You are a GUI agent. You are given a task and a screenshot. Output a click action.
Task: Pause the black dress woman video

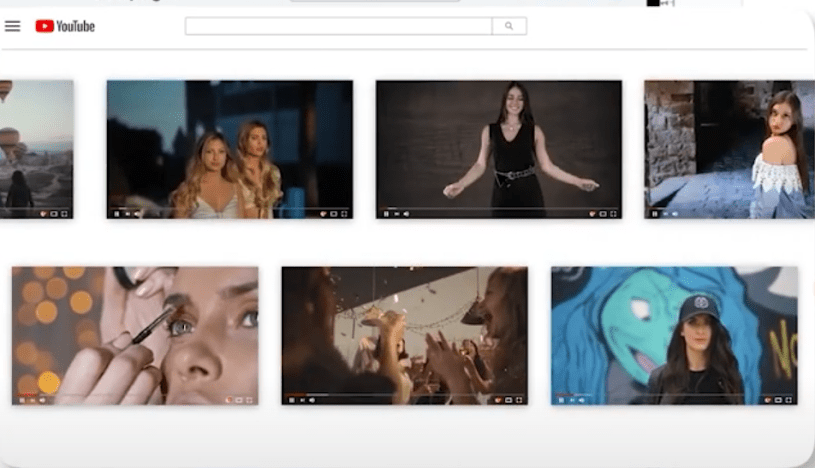point(386,214)
